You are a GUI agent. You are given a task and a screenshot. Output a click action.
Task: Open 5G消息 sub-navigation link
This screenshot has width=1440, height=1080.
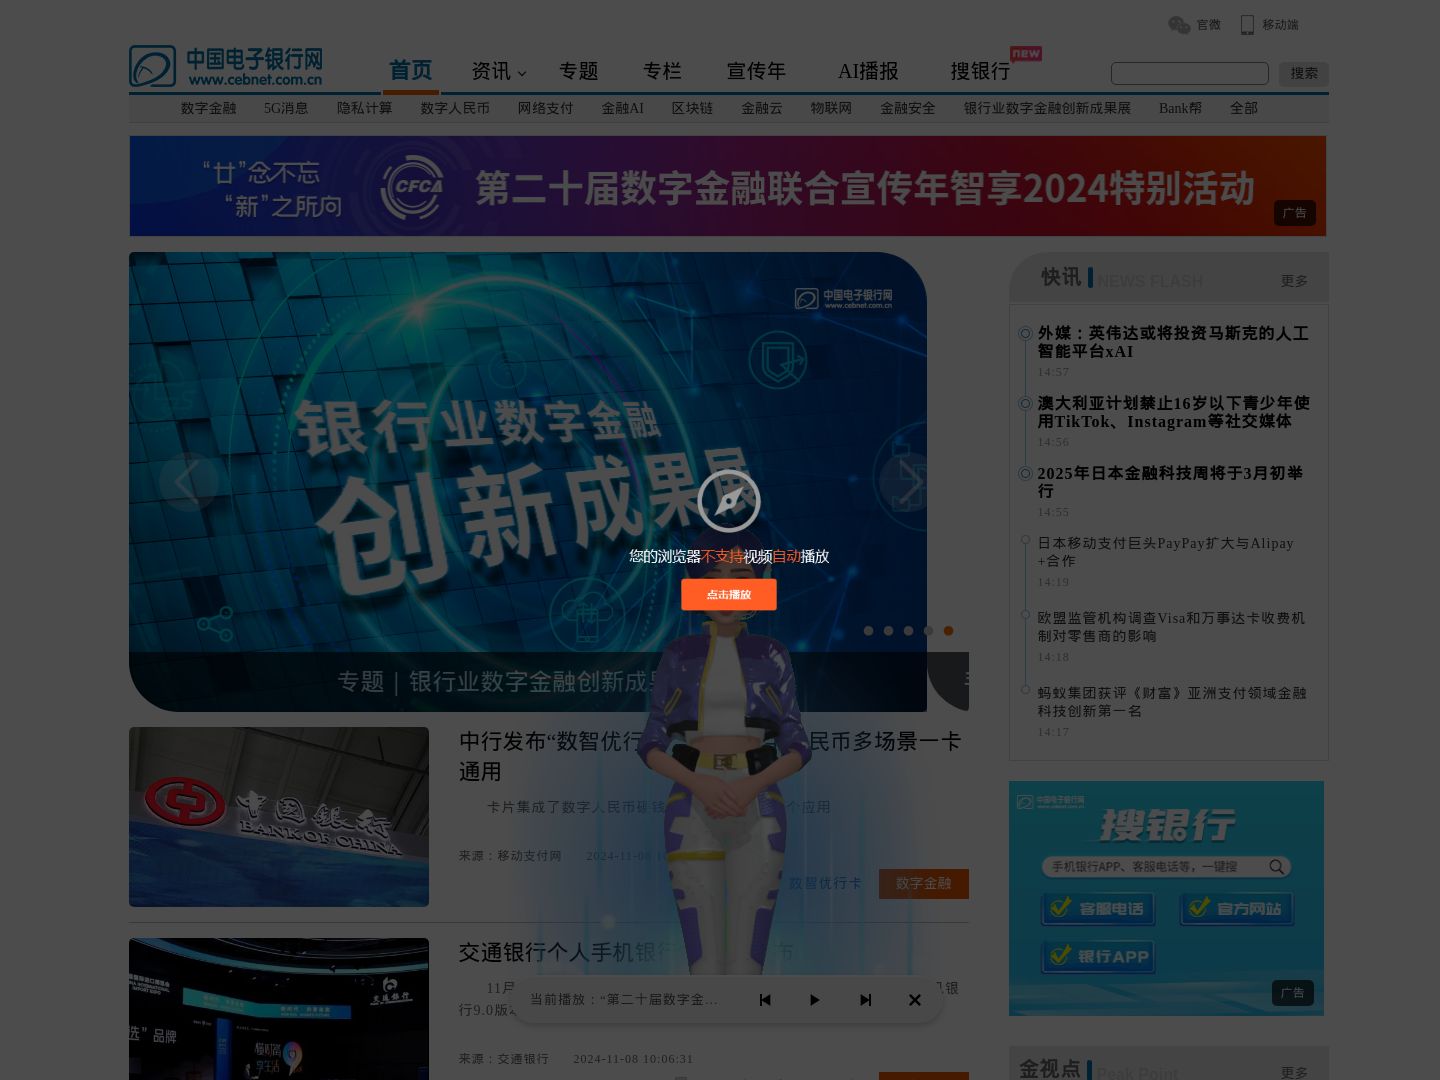[286, 108]
